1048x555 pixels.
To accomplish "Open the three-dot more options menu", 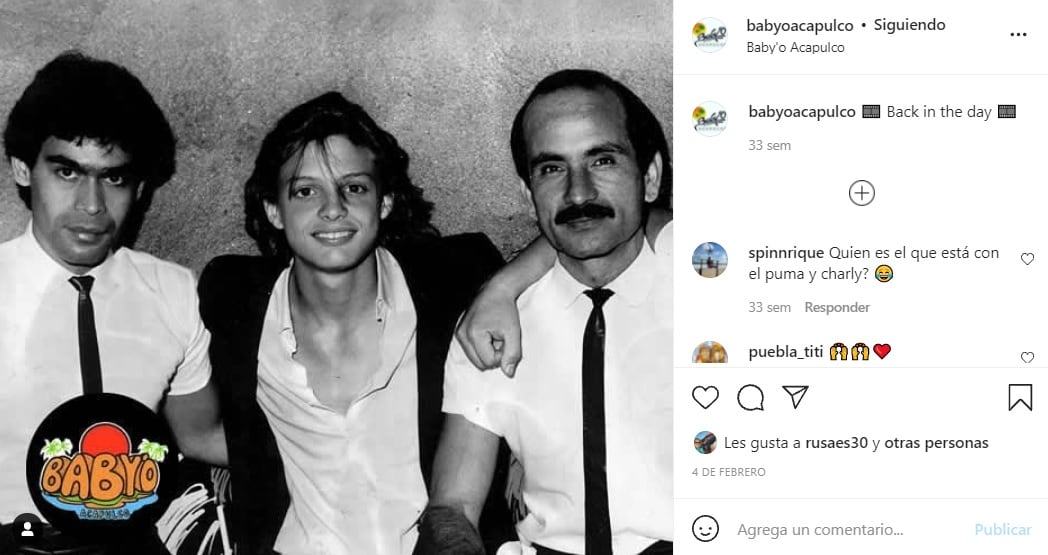I will tap(1018, 35).
